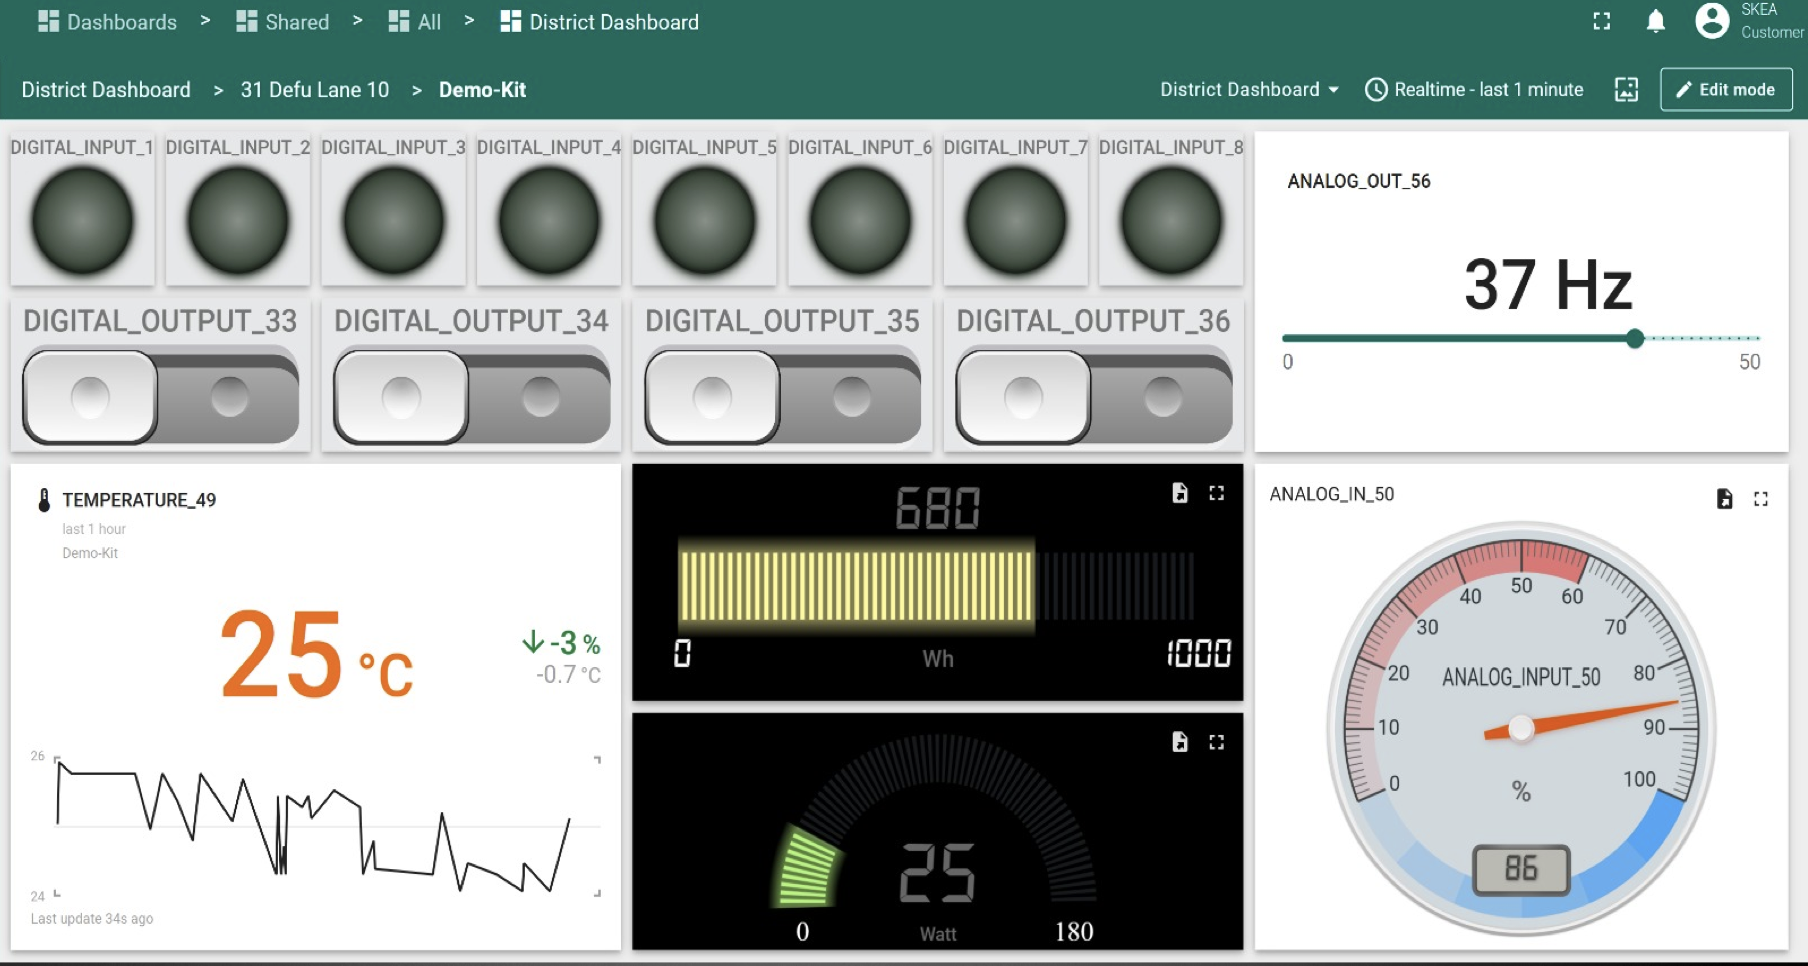Toggle the DIGITAL_OUTPUT_34 switch
The width and height of the screenshot is (1808, 966).
click(x=471, y=397)
